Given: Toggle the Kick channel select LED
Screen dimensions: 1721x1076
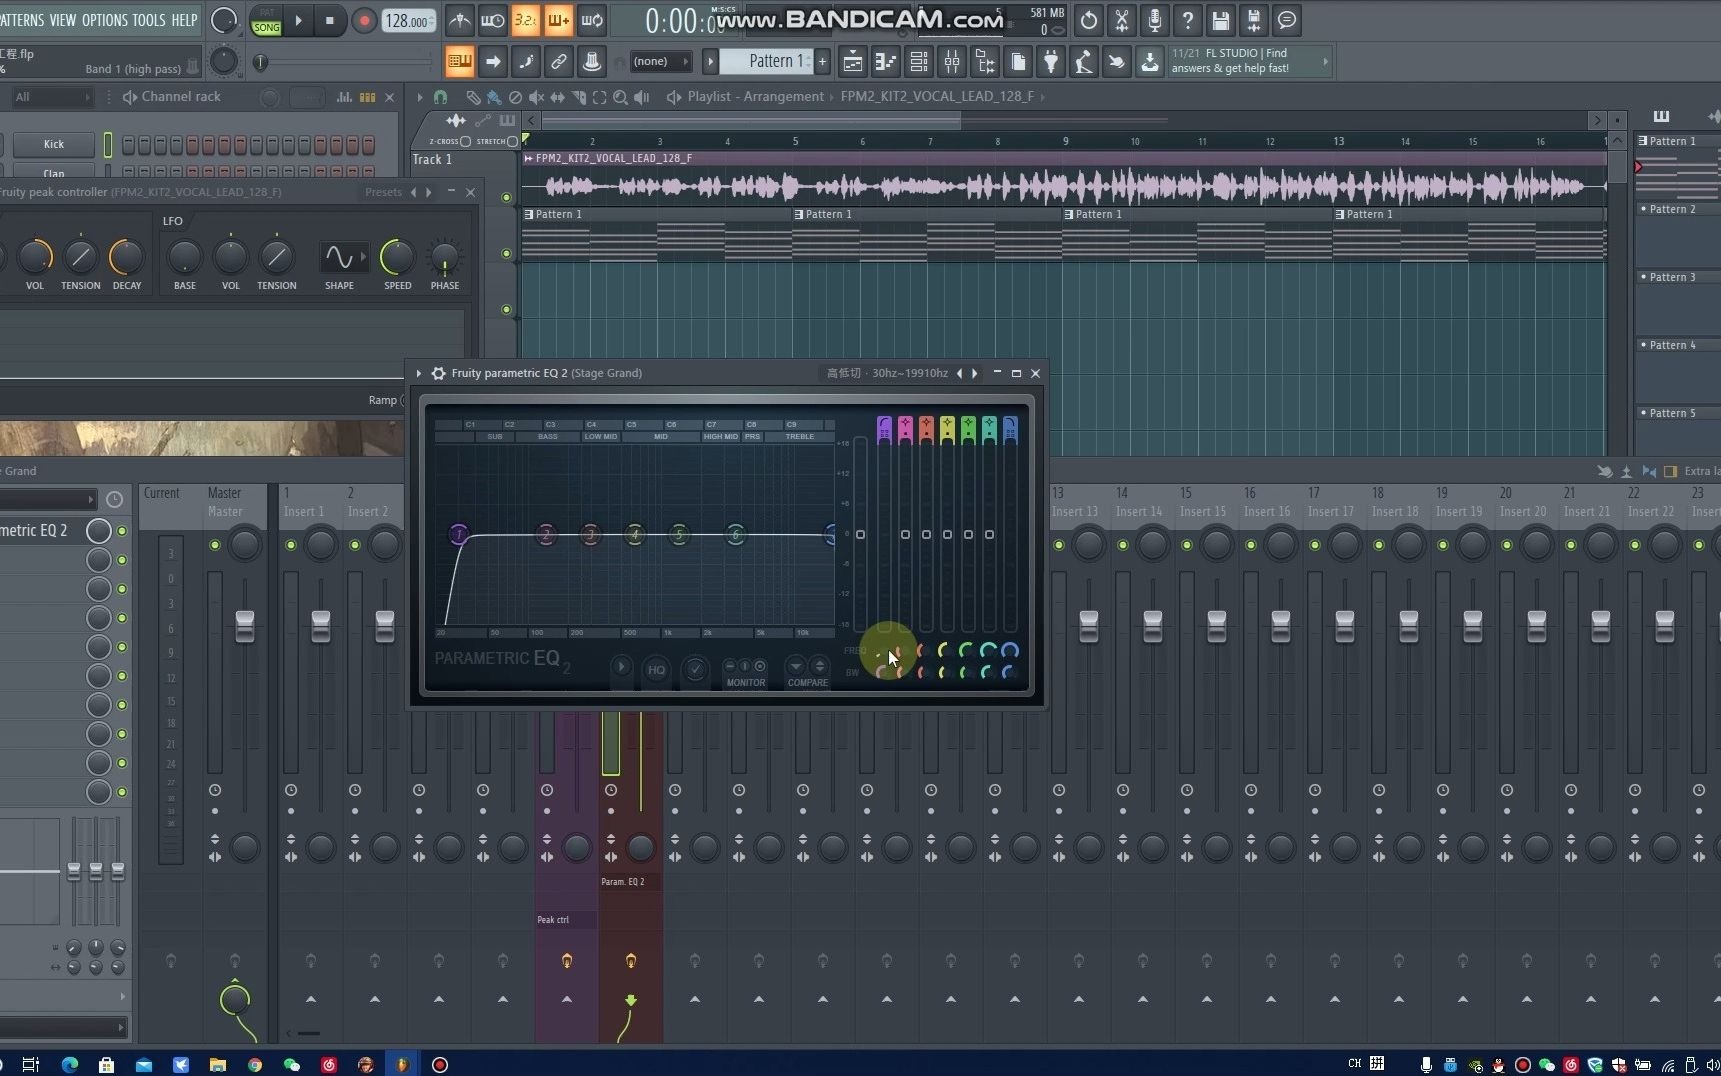Looking at the screenshot, I should (x=108, y=145).
